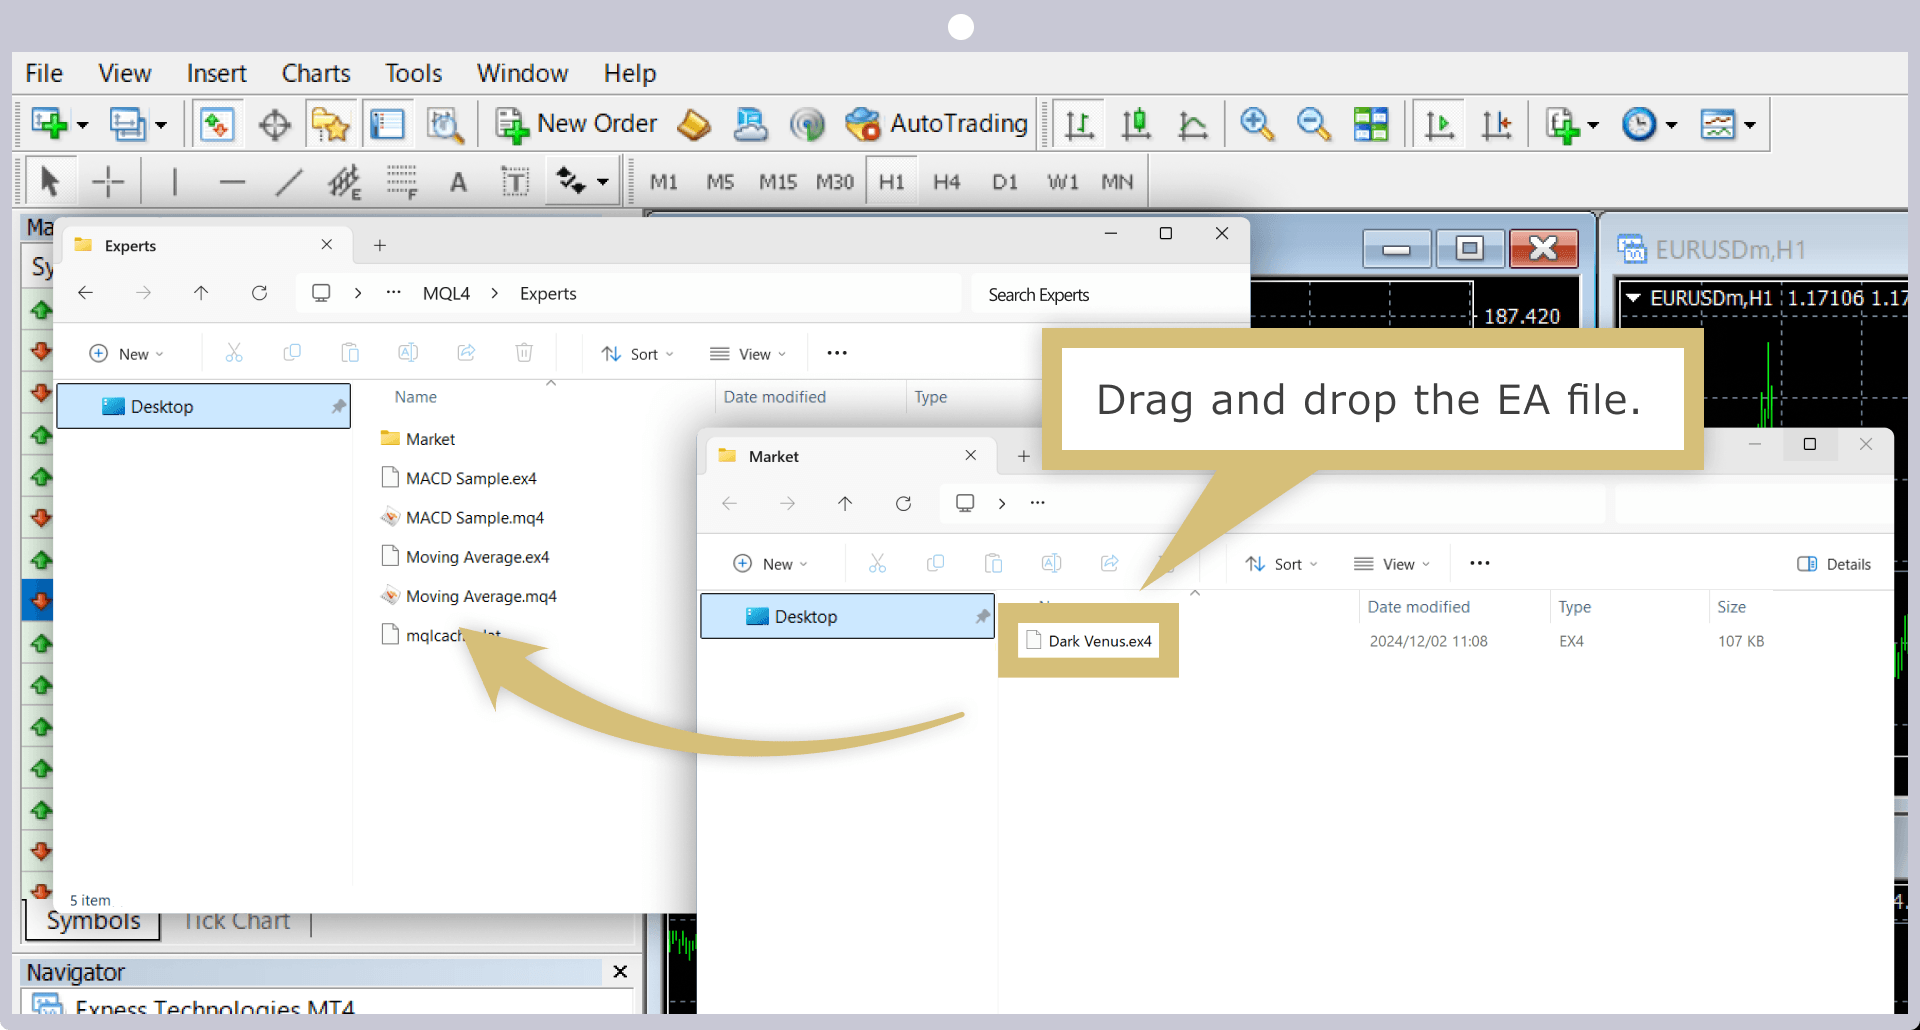
Task: Open the Insert menu
Action: coord(216,73)
